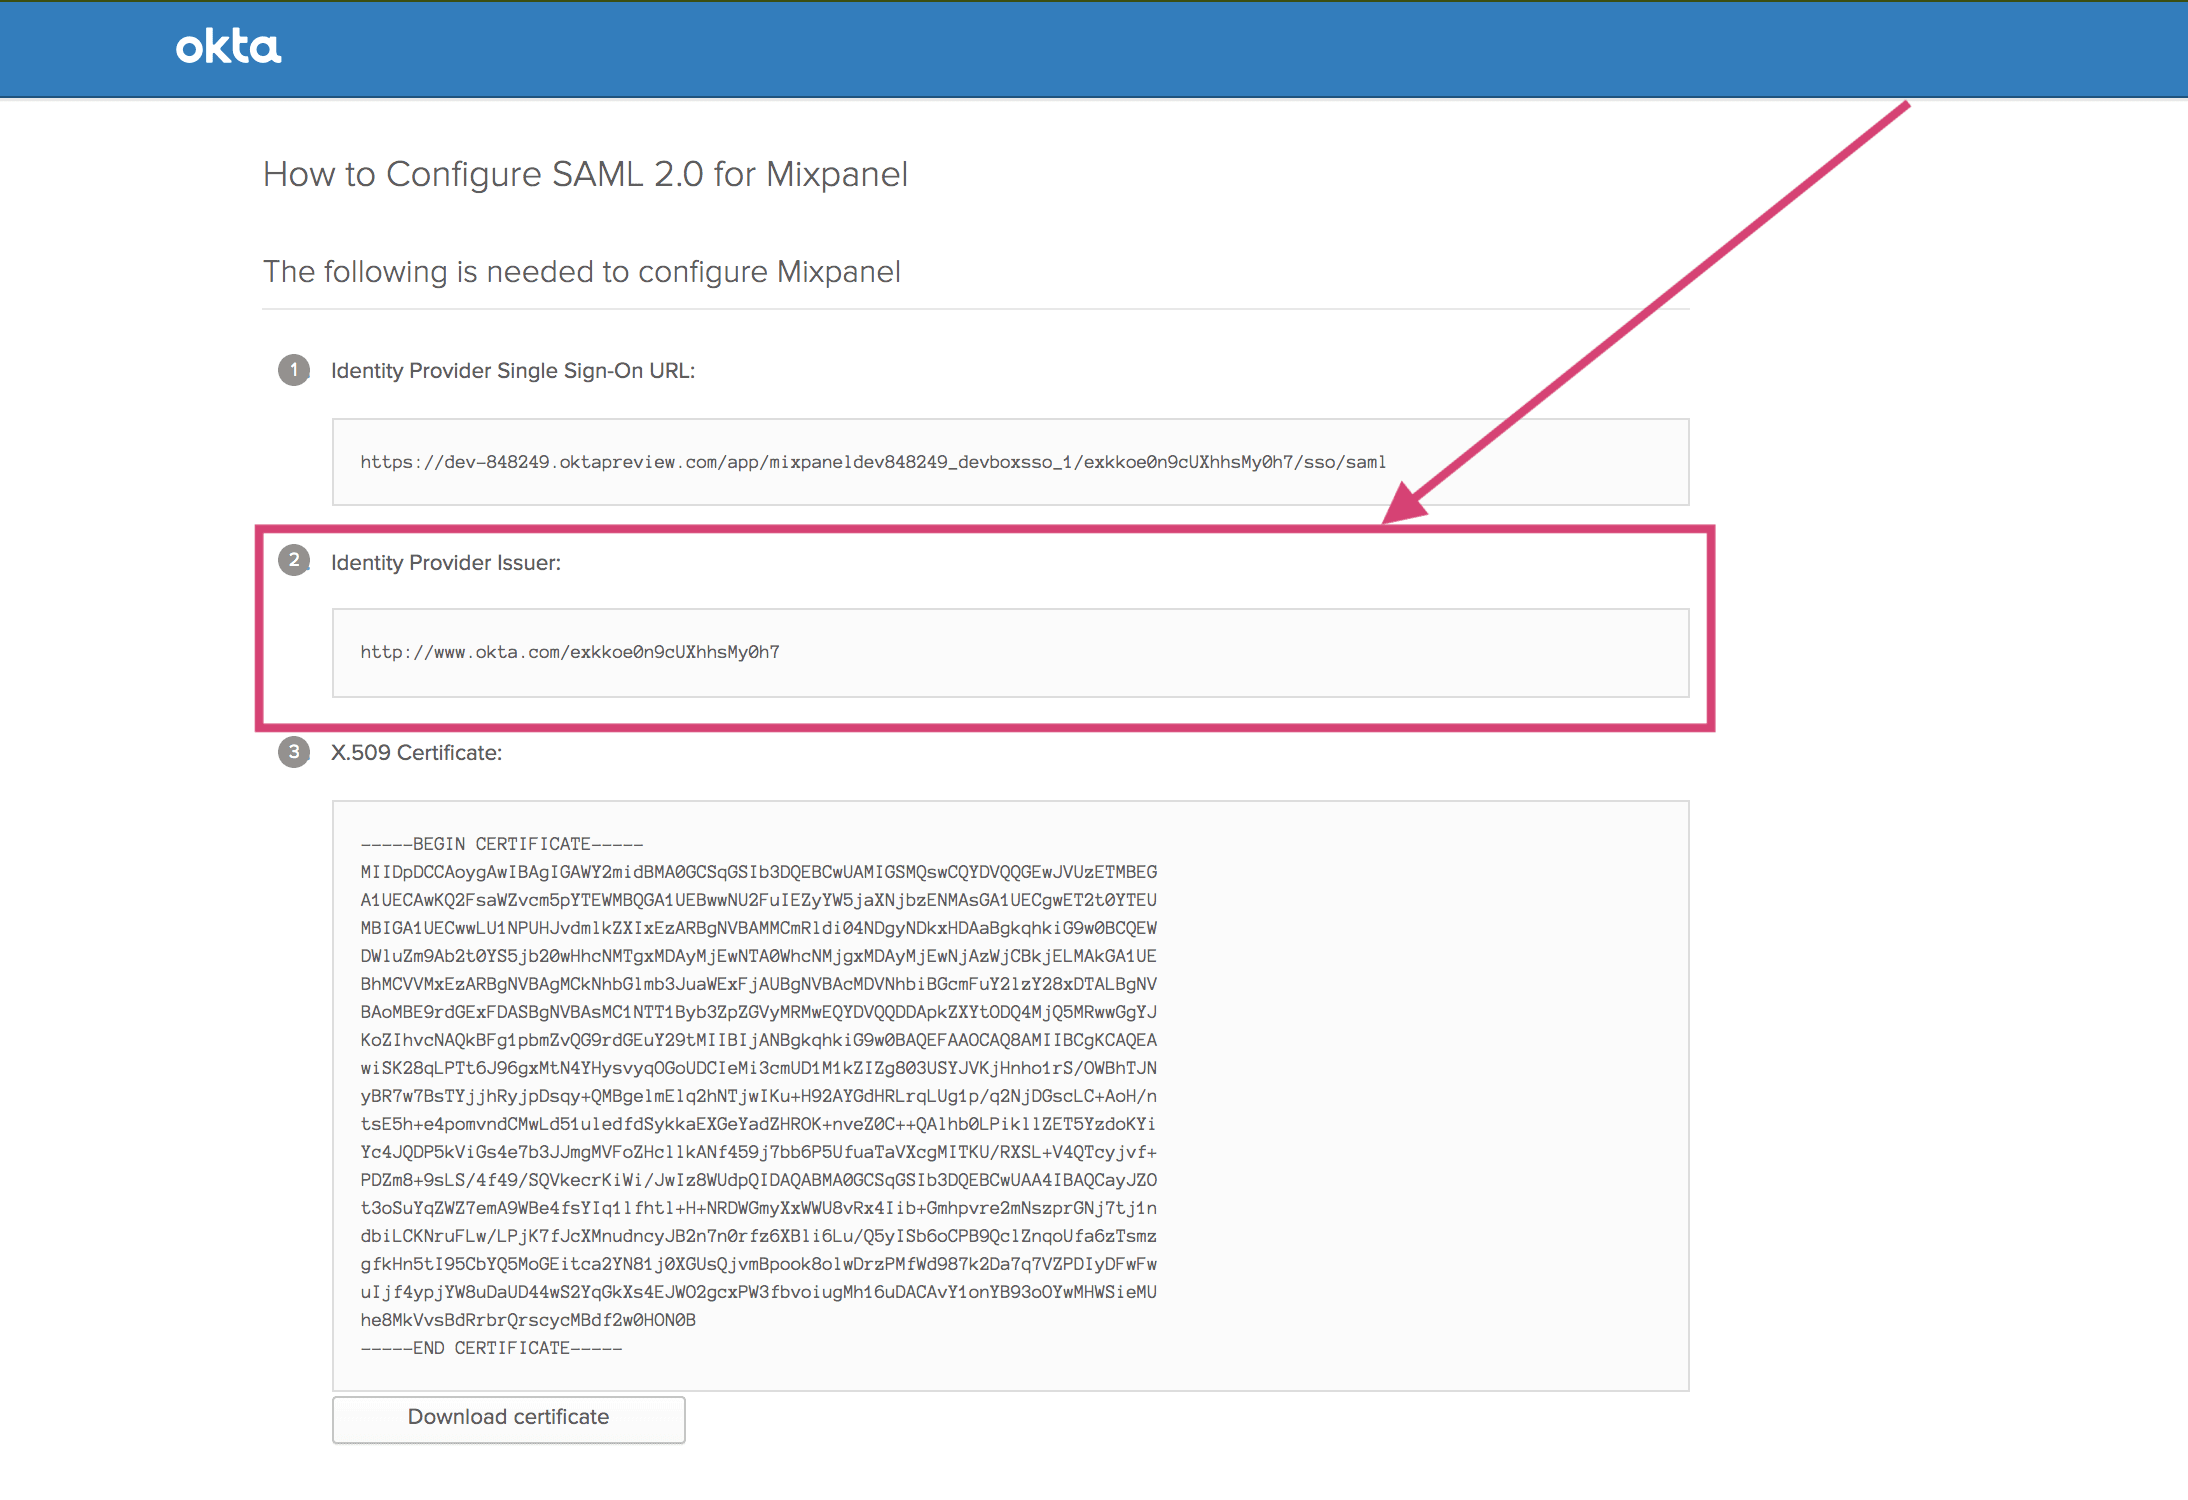This screenshot has width=2188, height=1500.
Task: Click the okta.com issuer URL text
Action: pyautogui.click(x=570, y=652)
